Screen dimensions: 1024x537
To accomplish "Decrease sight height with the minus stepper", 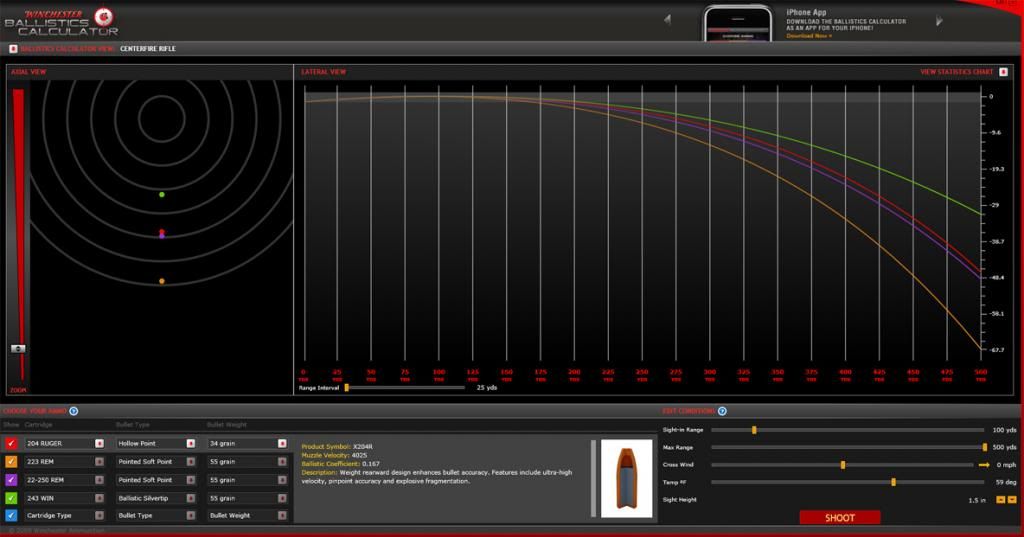I will coord(999,499).
